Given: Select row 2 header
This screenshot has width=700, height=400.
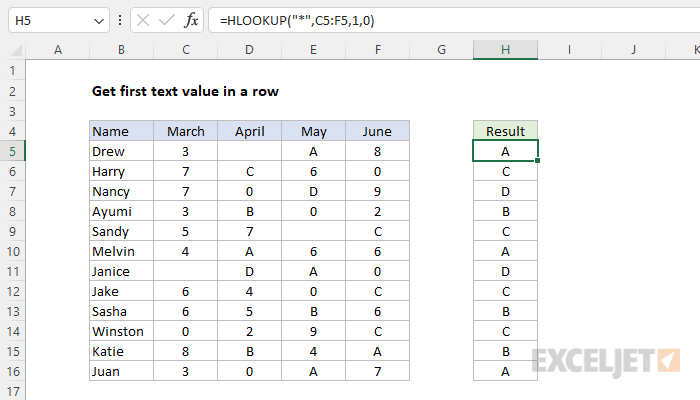Looking at the screenshot, I should tap(12, 91).
